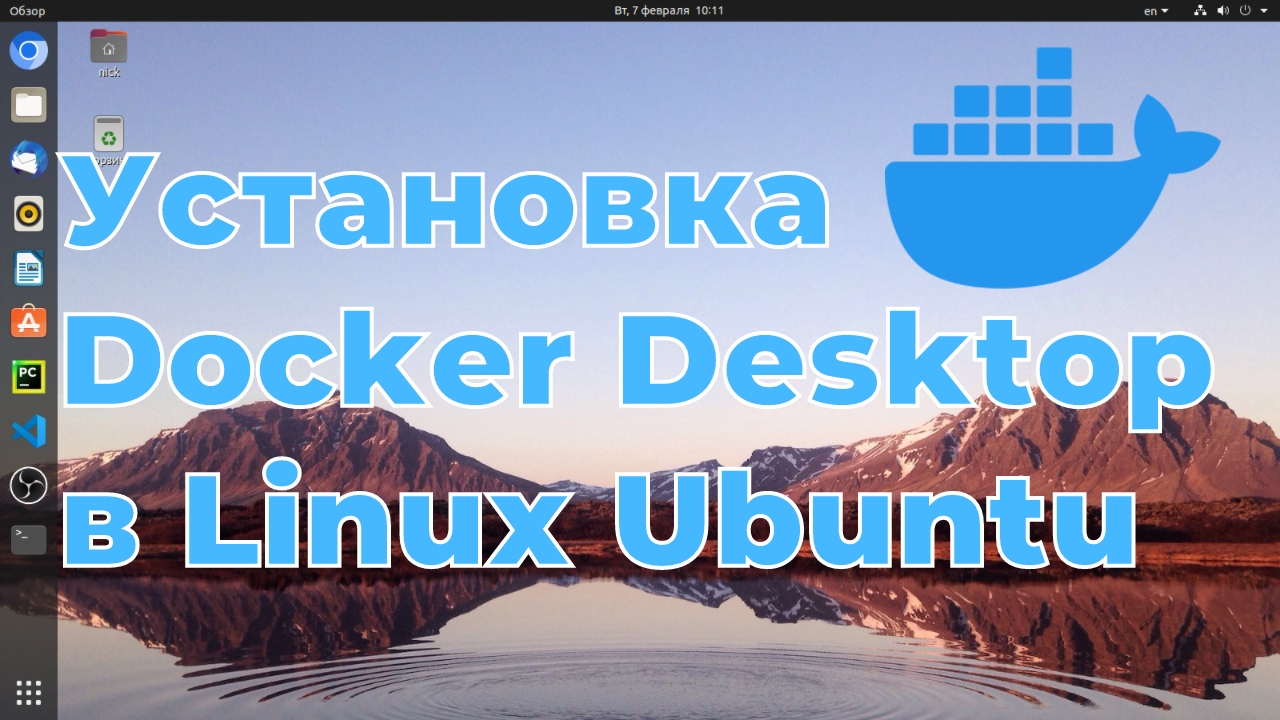Screen dimensions: 1280x720
Task: Click the network status icon in the top bar
Action: (1200, 10)
